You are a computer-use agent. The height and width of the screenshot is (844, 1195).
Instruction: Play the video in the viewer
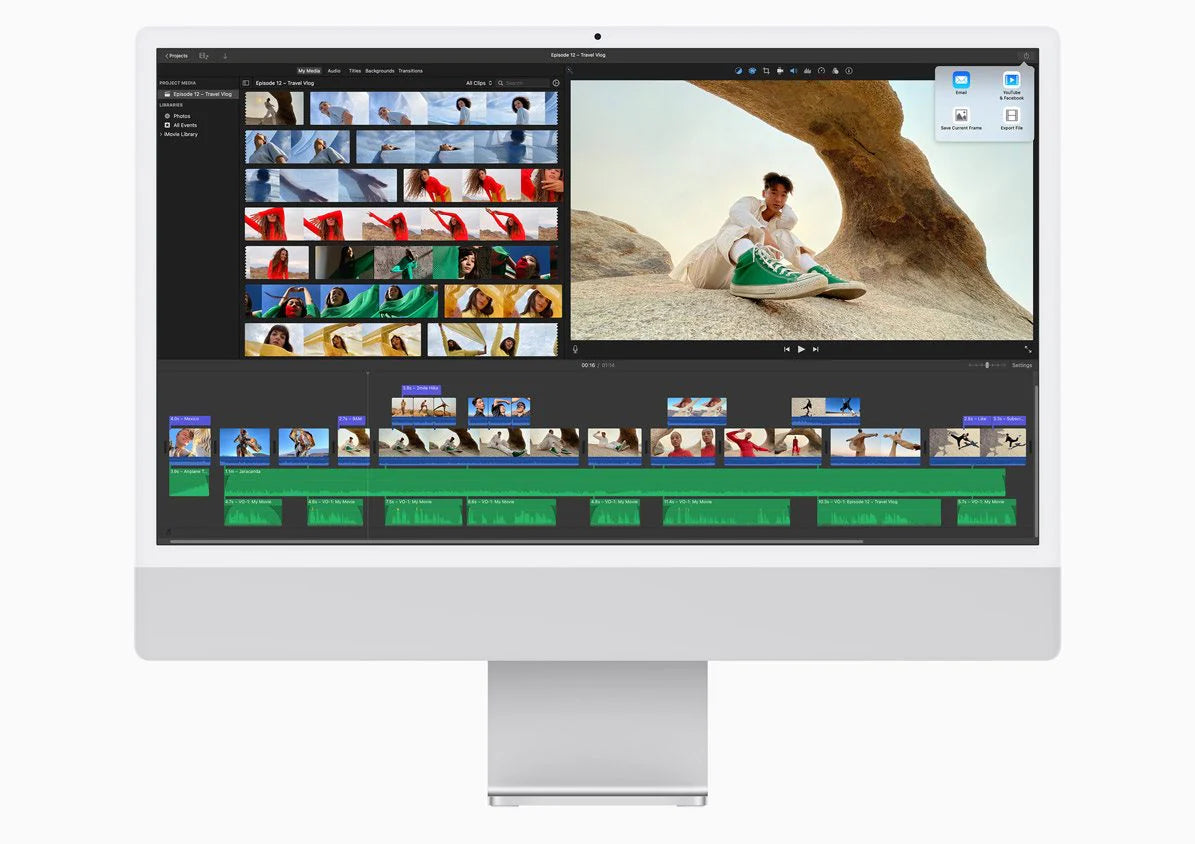[x=801, y=349]
